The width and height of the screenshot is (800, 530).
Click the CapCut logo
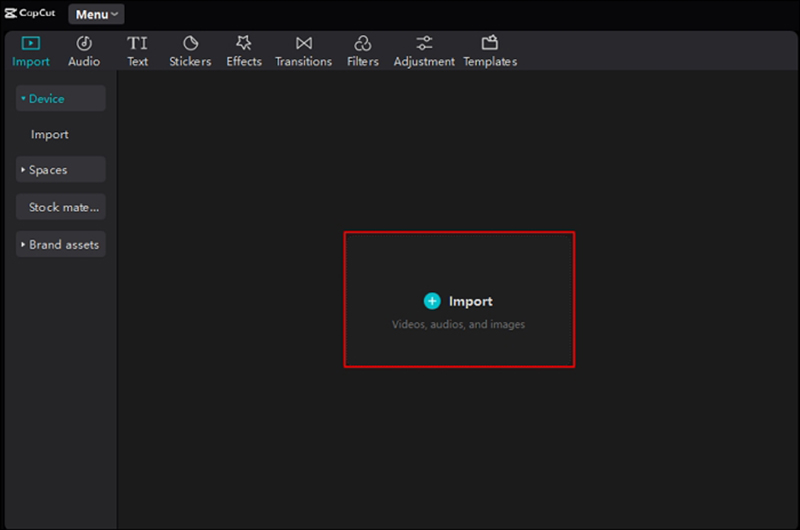tap(30, 14)
